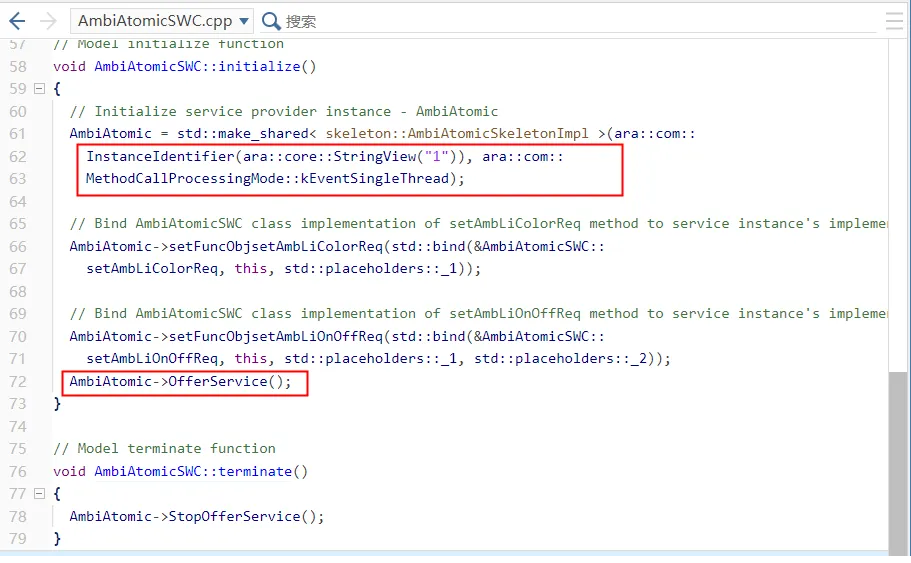Click 'setAmbLiColorReq,' on line 67
This screenshot has height=563, width=911.
point(156,268)
